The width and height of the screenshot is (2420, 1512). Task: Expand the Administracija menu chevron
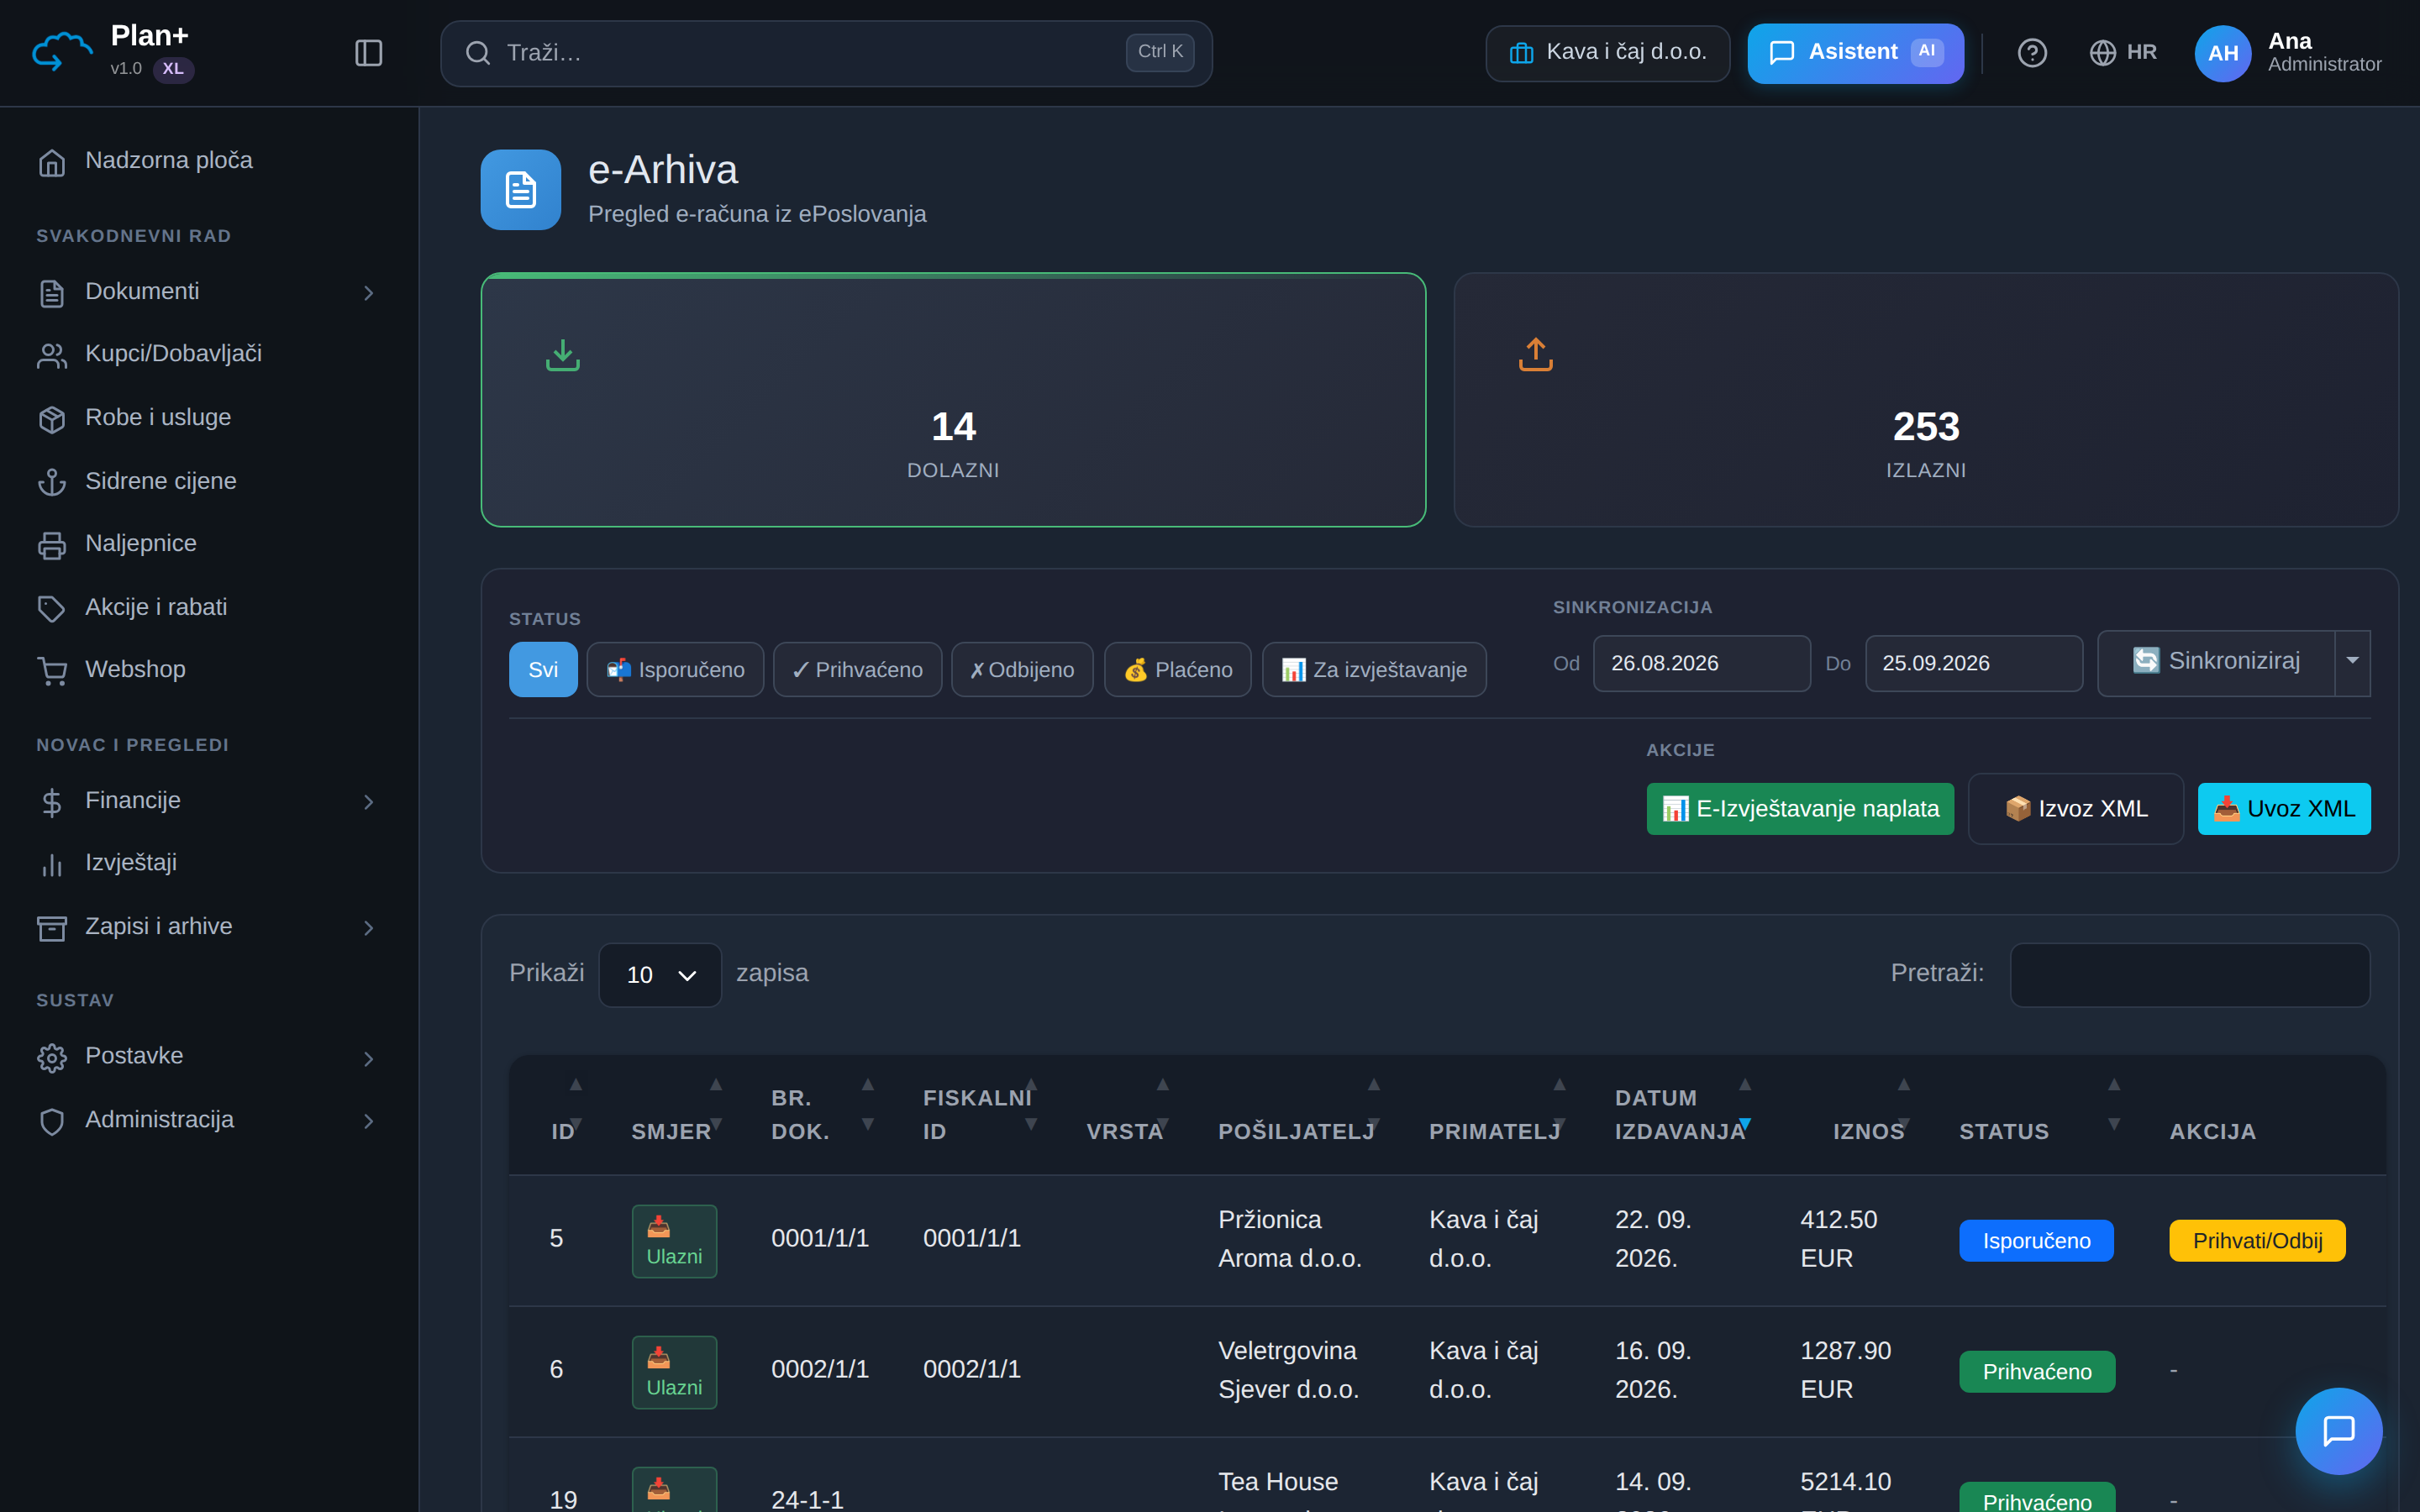368,1120
